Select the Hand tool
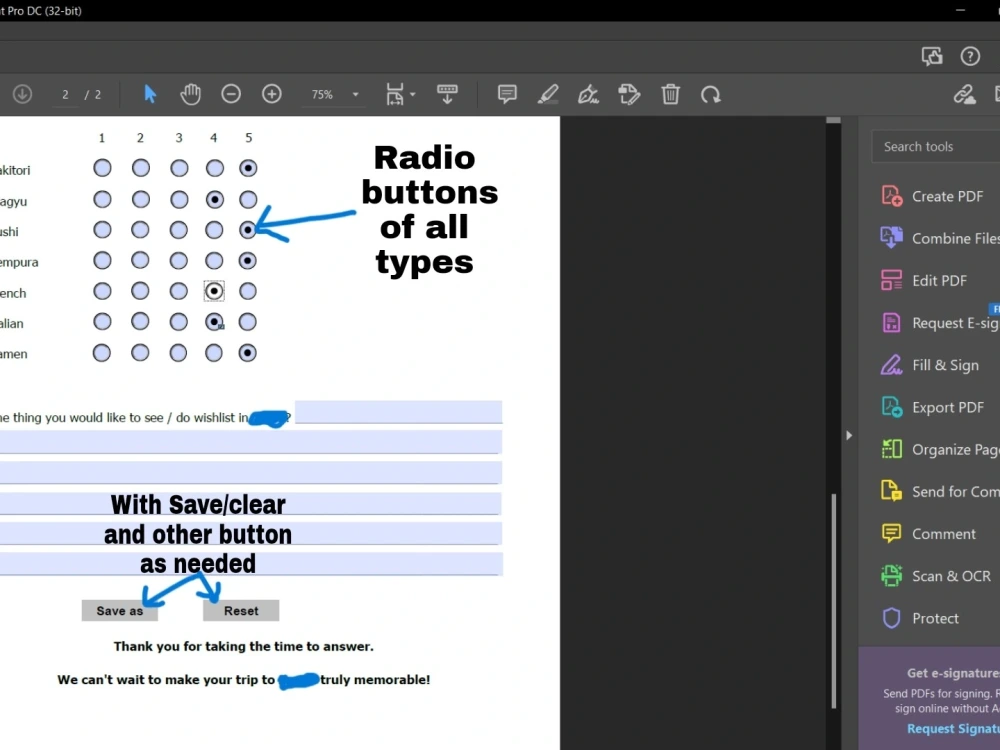Screen dimensions: 1000x750 pos(190,93)
